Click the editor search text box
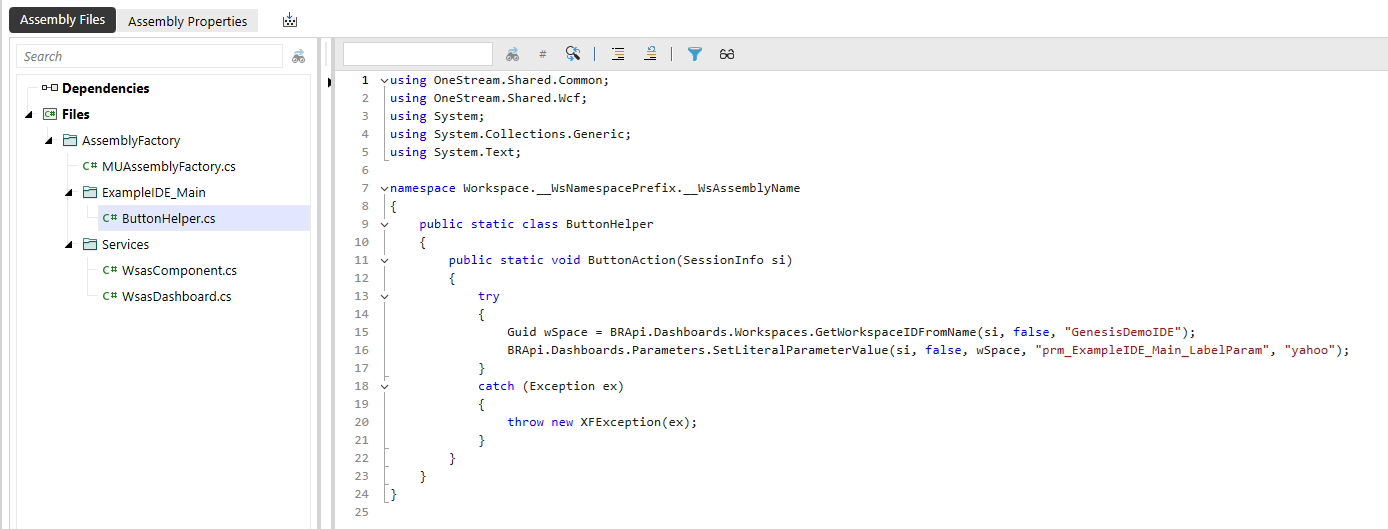 pos(418,54)
